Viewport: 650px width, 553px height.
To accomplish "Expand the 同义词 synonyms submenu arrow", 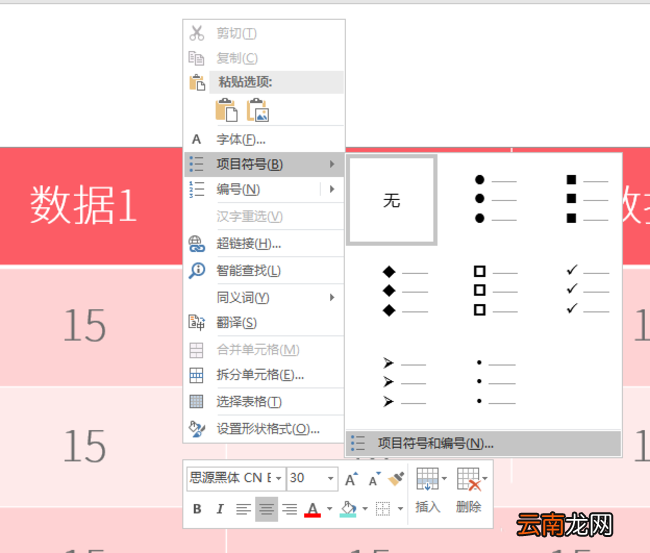I will click(x=332, y=297).
